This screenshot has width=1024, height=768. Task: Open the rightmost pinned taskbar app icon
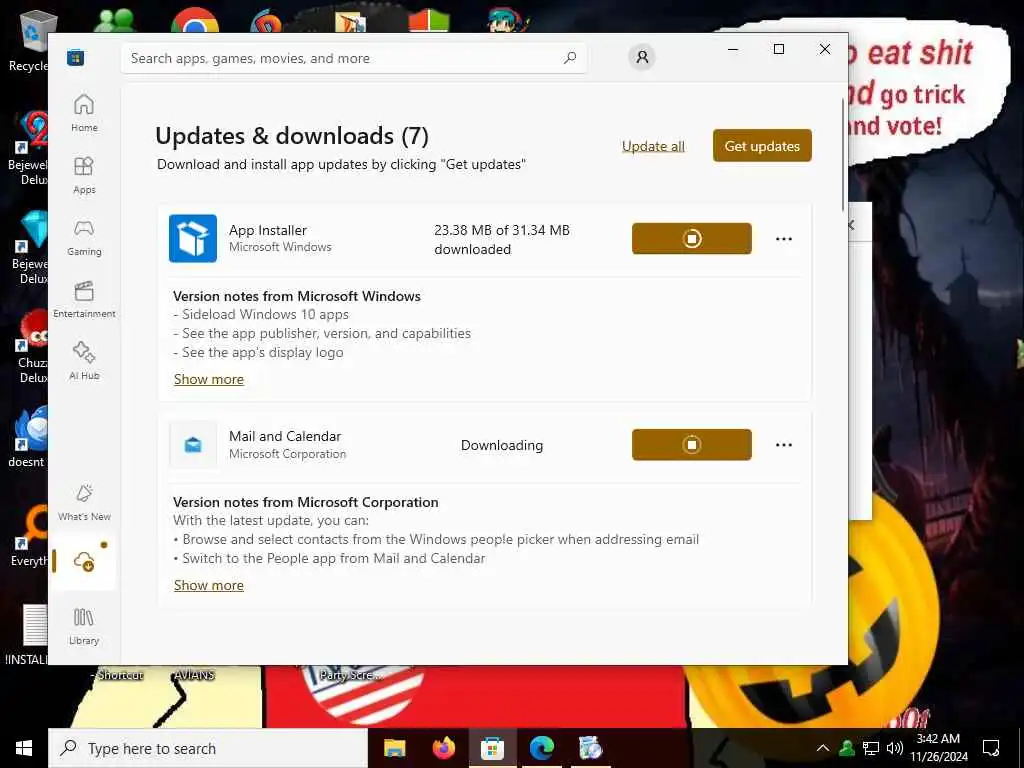[590, 748]
